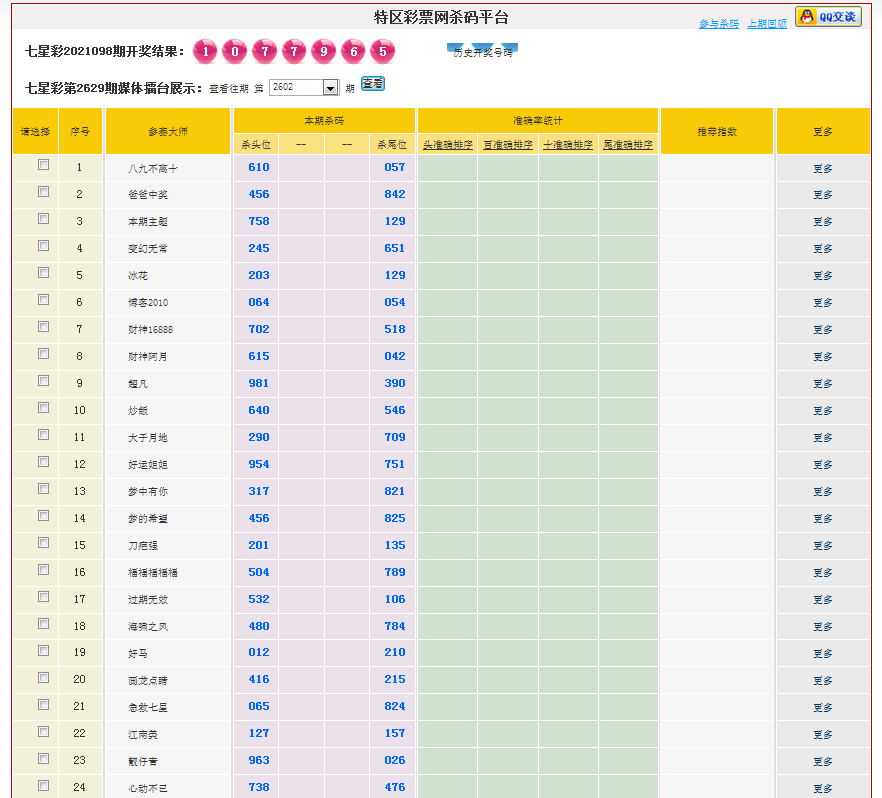The width and height of the screenshot is (882, 798).
Task: Click 更多 in row 5 冰花
Action: (822, 276)
